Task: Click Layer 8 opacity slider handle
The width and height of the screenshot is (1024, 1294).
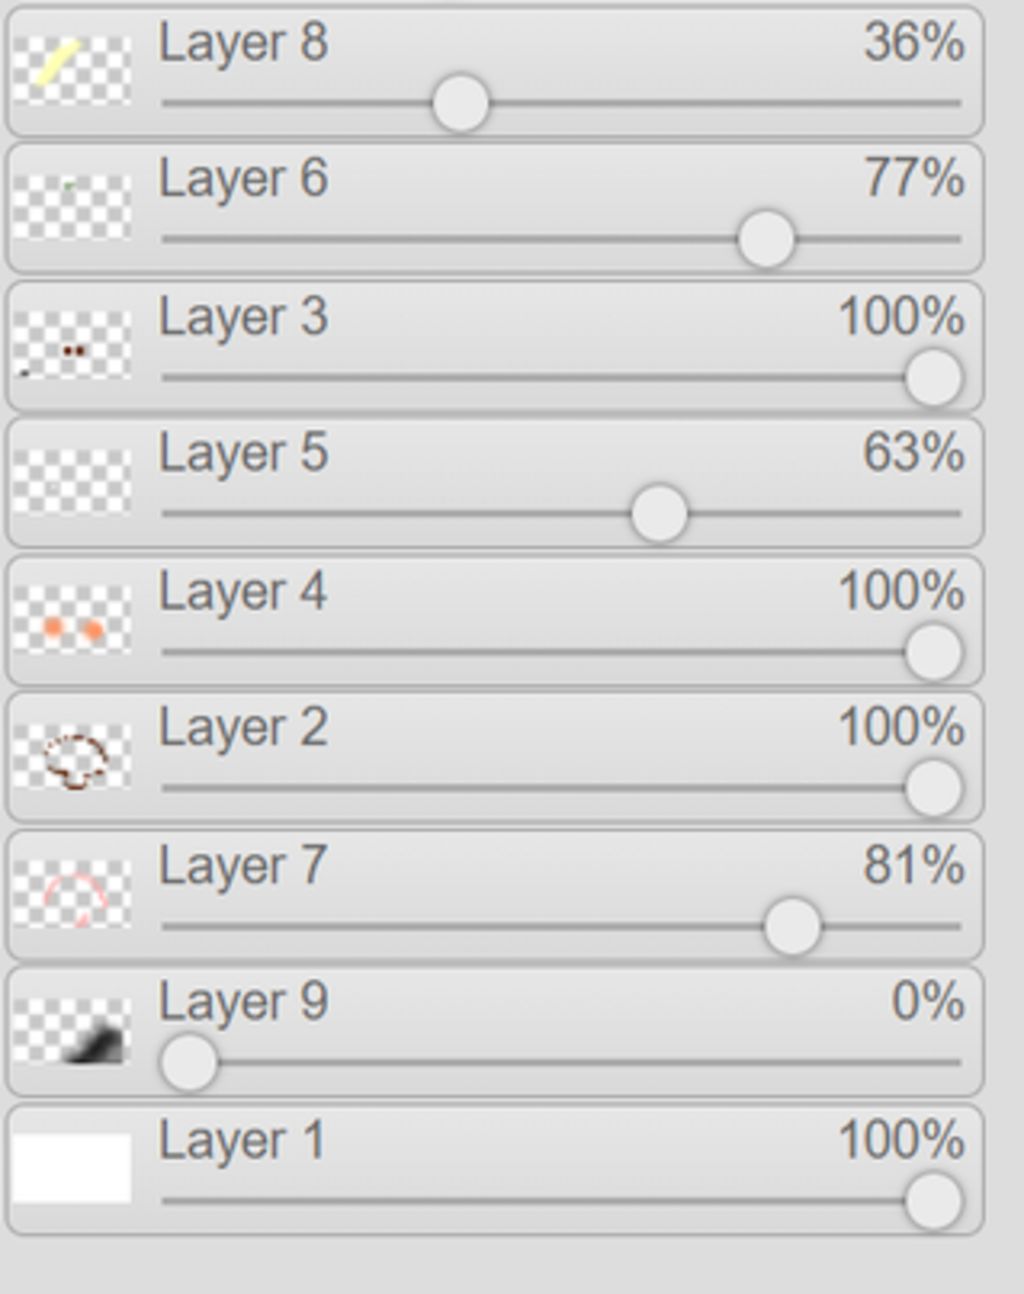Action: [461, 103]
